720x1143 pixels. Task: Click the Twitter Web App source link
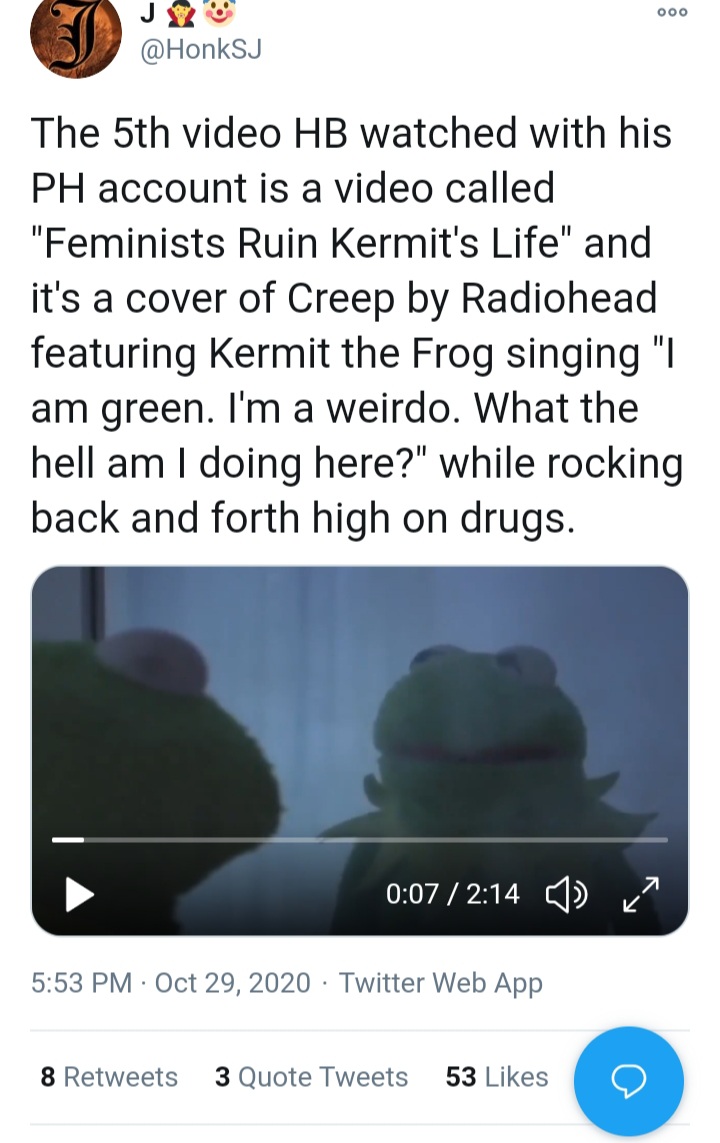[x=440, y=983]
